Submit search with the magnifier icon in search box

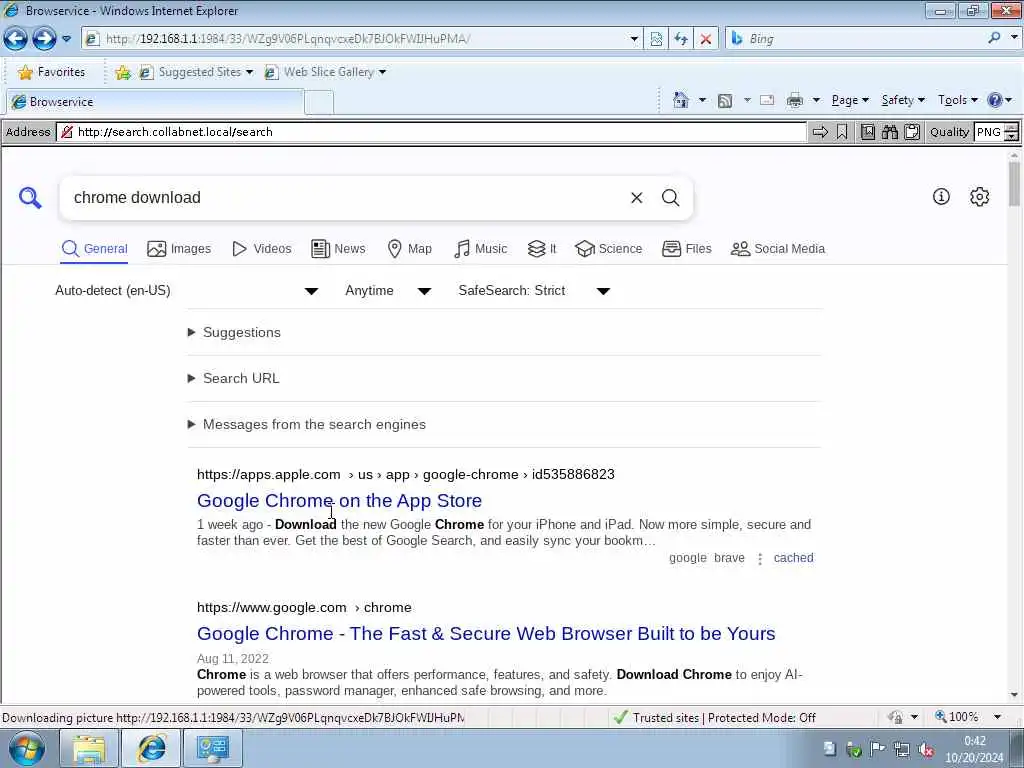(x=671, y=197)
